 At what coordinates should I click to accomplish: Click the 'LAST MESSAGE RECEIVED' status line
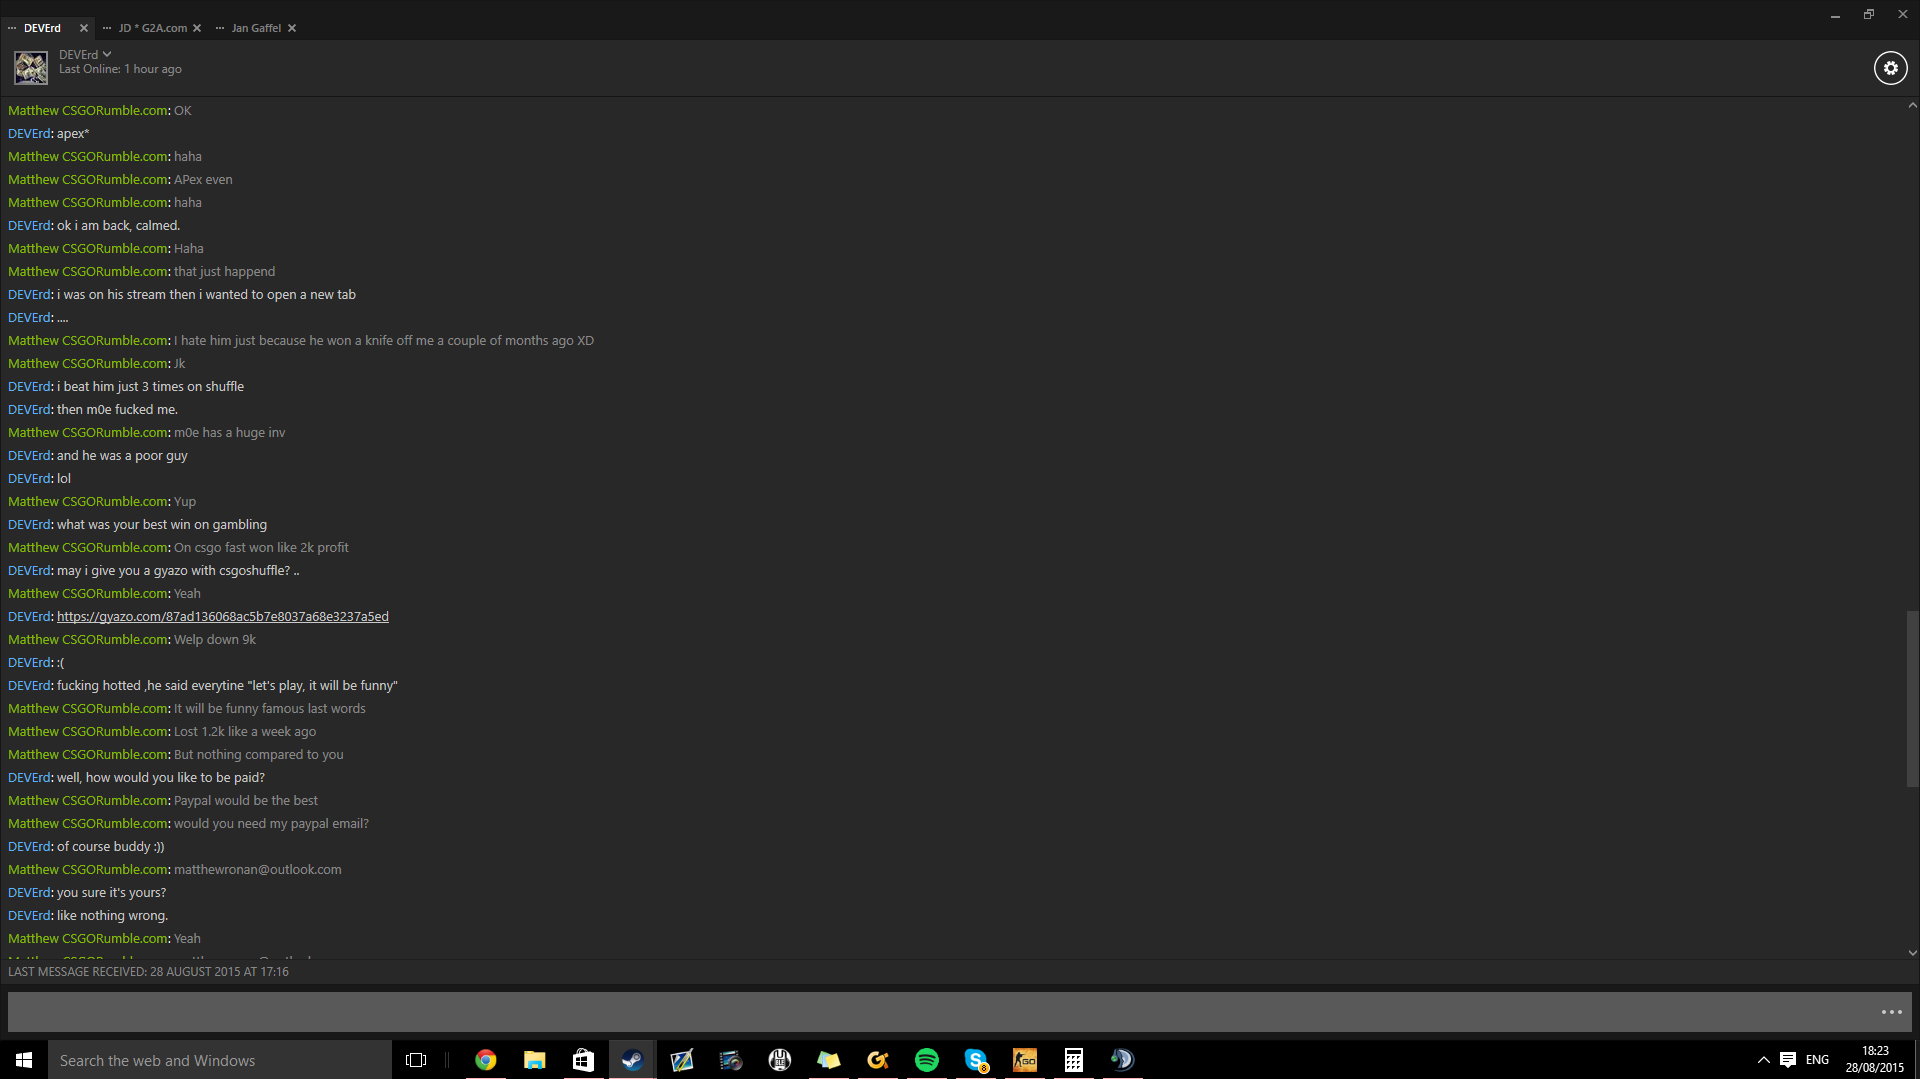pyautogui.click(x=148, y=972)
